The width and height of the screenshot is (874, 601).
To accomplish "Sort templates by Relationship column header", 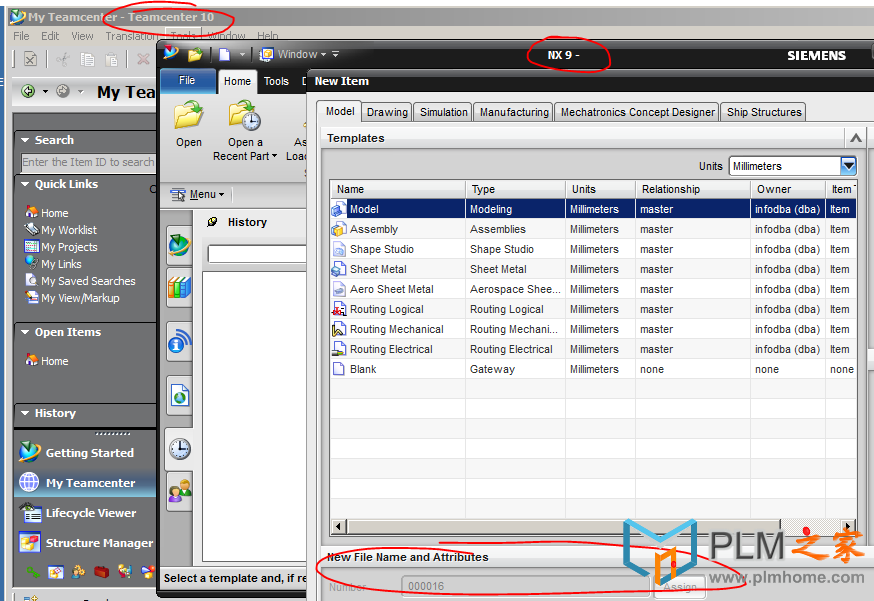I will coord(692,189).
